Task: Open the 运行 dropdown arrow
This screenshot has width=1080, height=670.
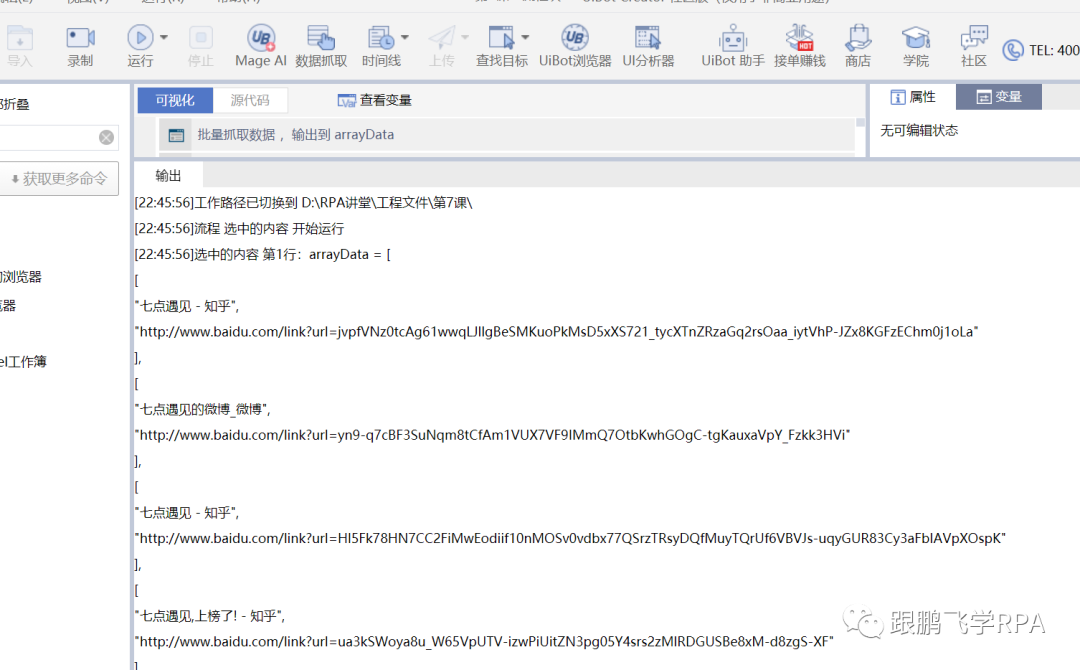Action: tap(164, 37)
